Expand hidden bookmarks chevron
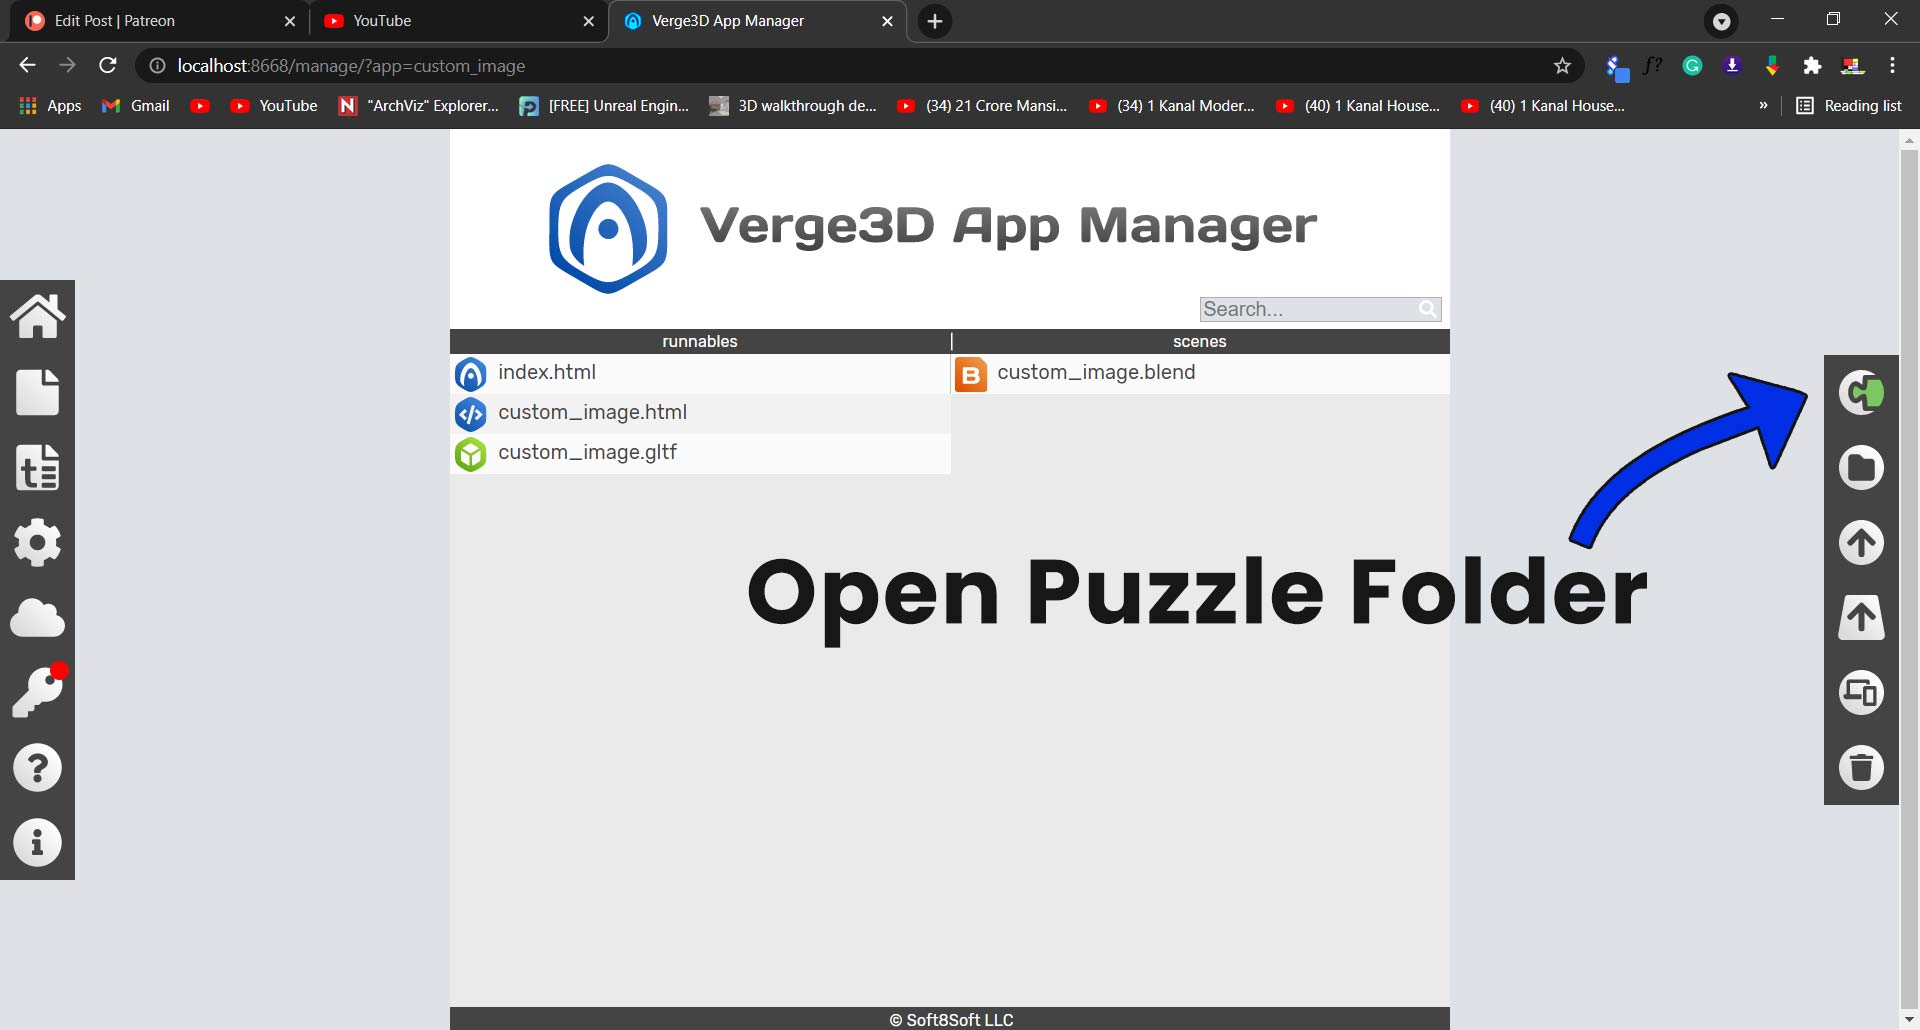The image size is (1920, 1030). [1763, 106]
